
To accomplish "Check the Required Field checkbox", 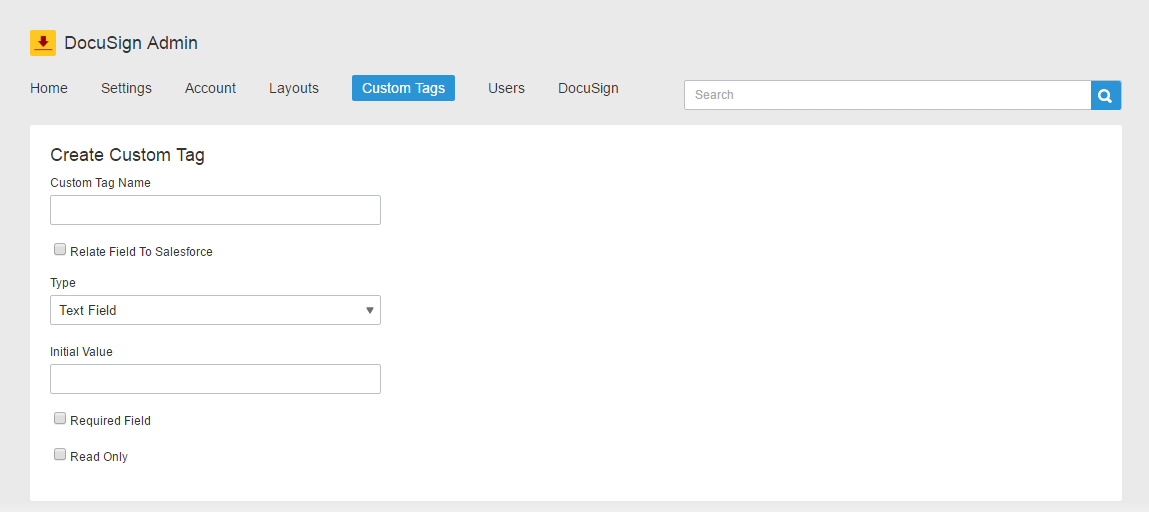I will [60, 419].
